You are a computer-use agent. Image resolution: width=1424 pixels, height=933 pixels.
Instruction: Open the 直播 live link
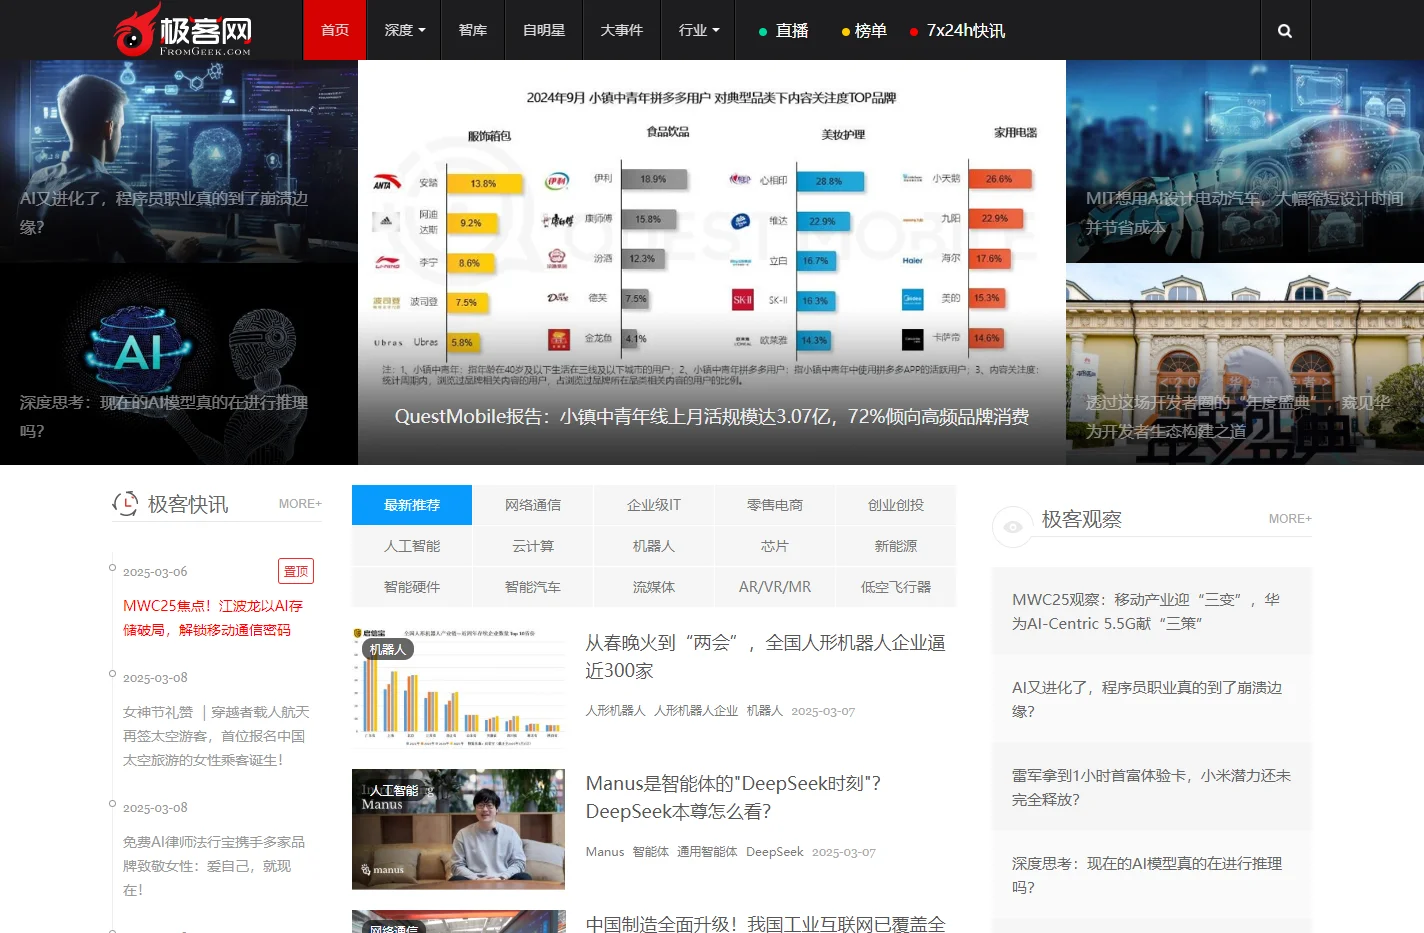[x=784, y=31]
